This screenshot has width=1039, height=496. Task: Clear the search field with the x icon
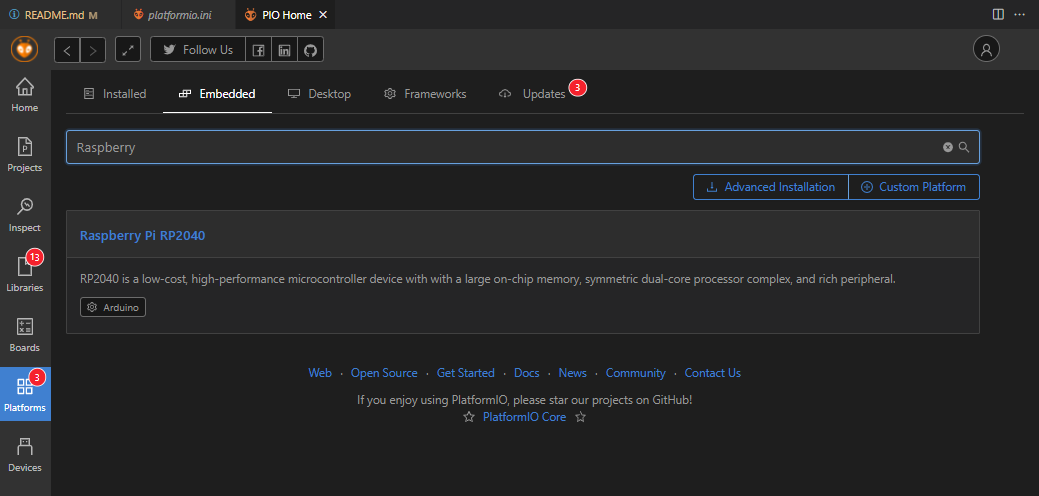point(948,147)
